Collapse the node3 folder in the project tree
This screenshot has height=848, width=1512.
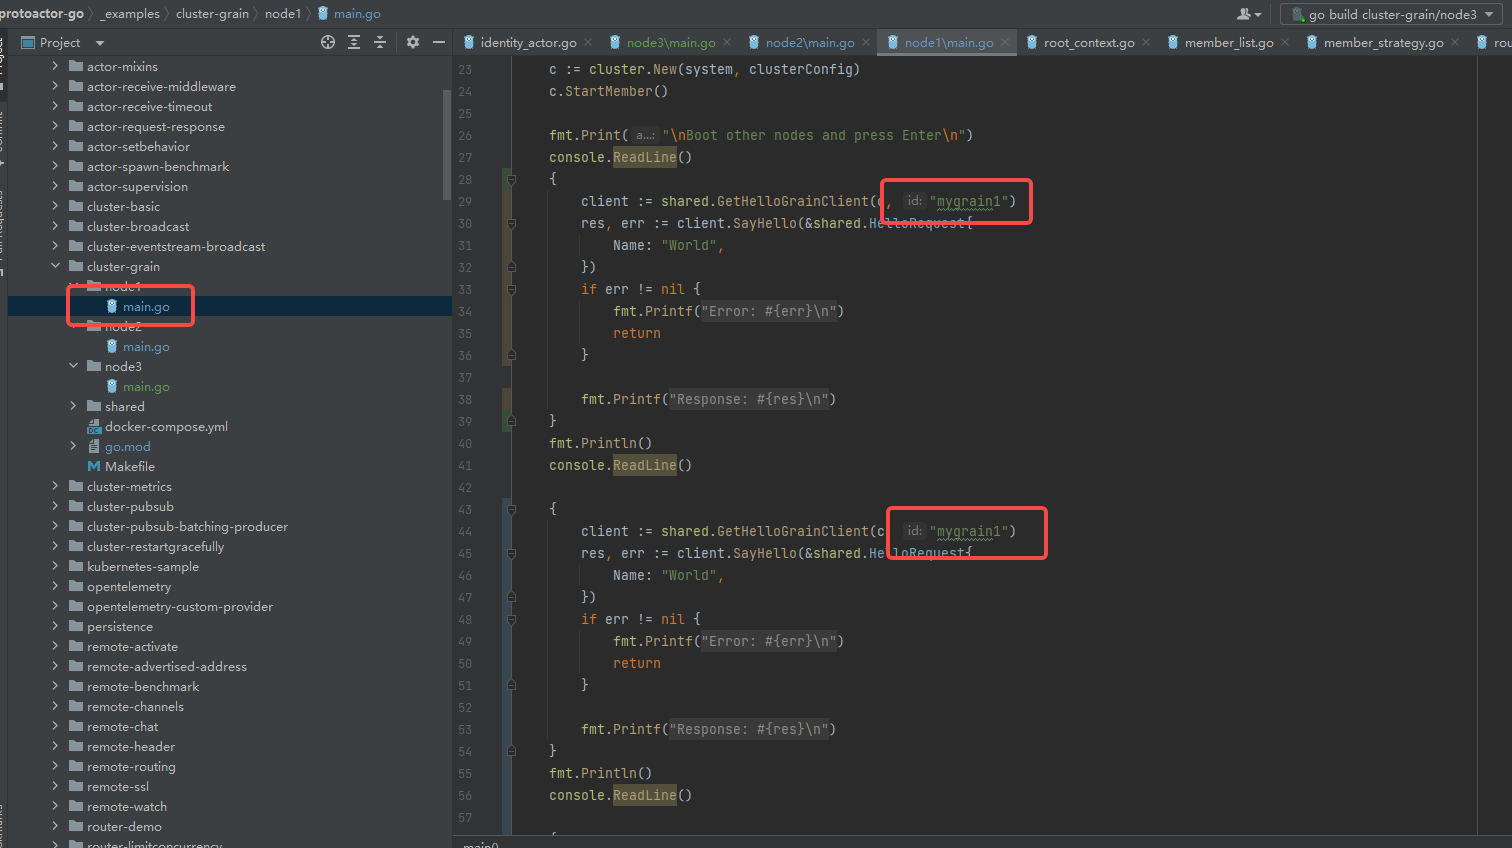[x=73, y=366]
